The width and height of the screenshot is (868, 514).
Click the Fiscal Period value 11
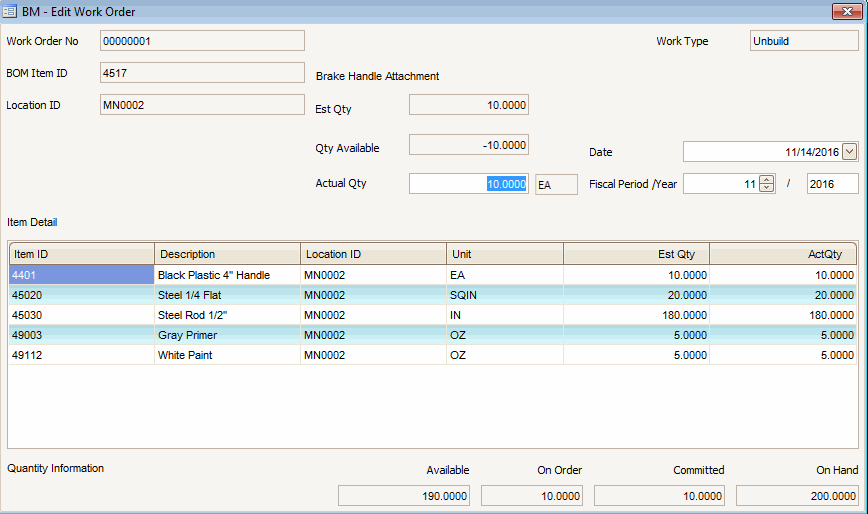(x=721, y=184)
